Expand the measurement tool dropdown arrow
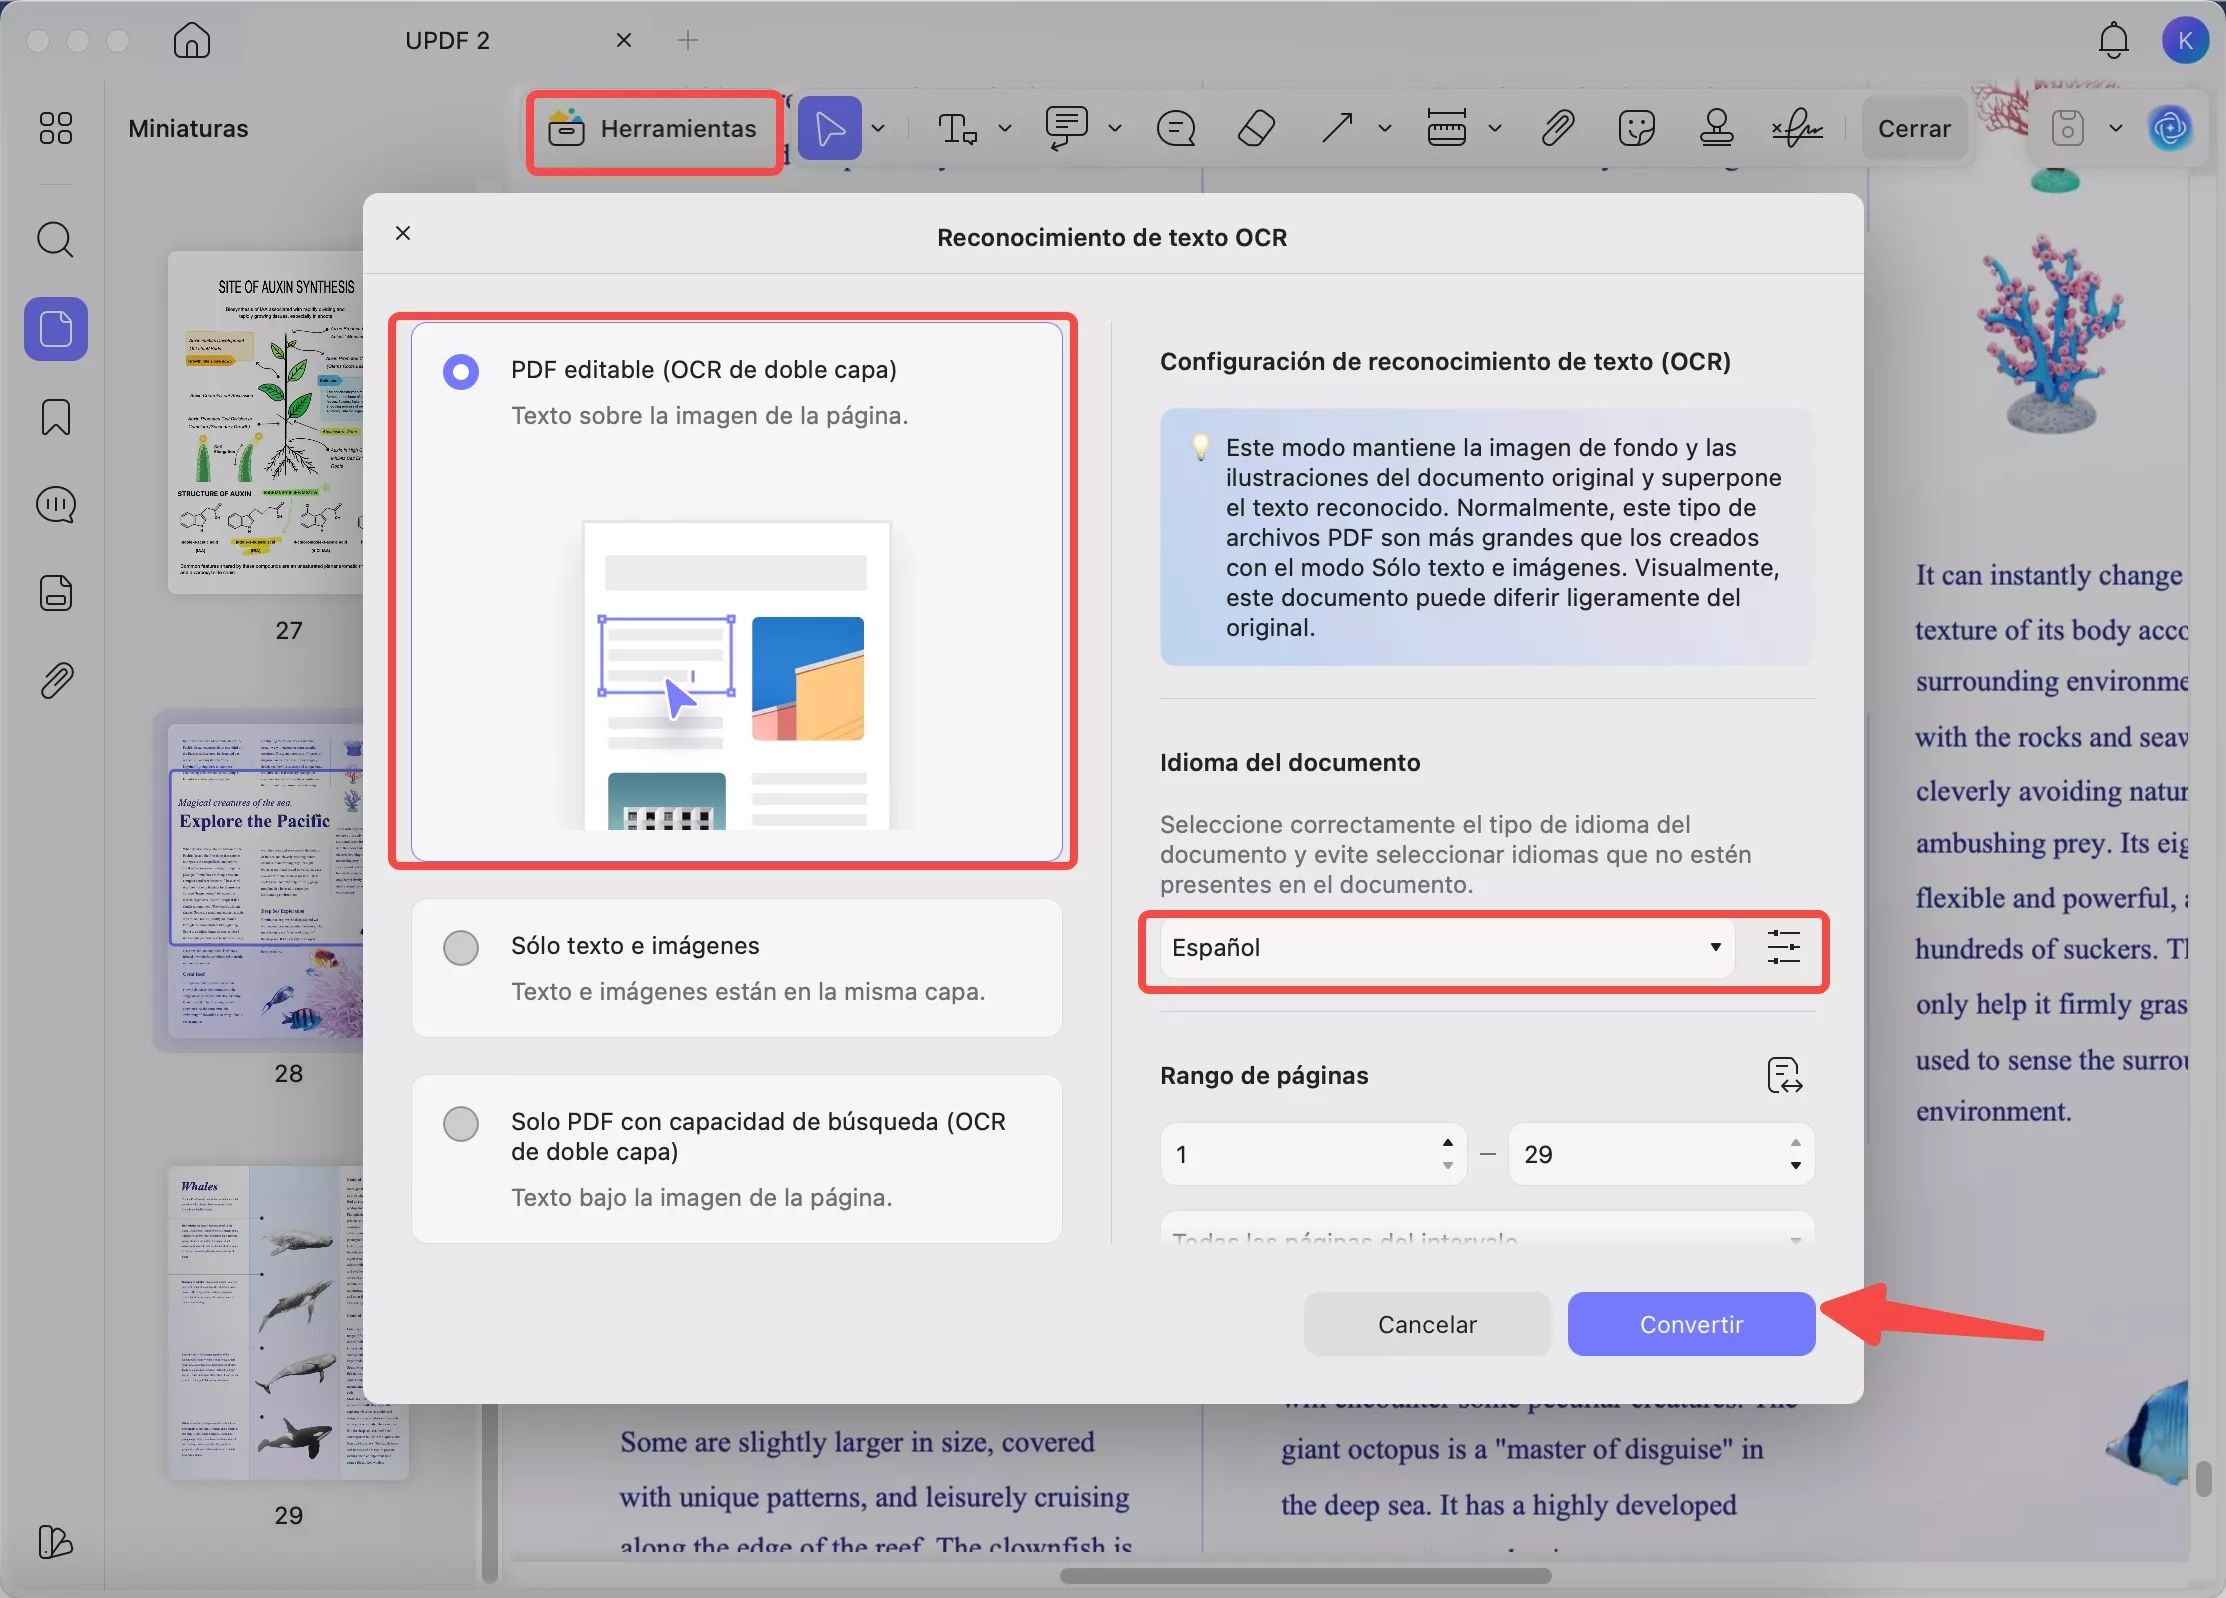The height and width of the screenshot is (1598, 2226). pos(1495,128)
